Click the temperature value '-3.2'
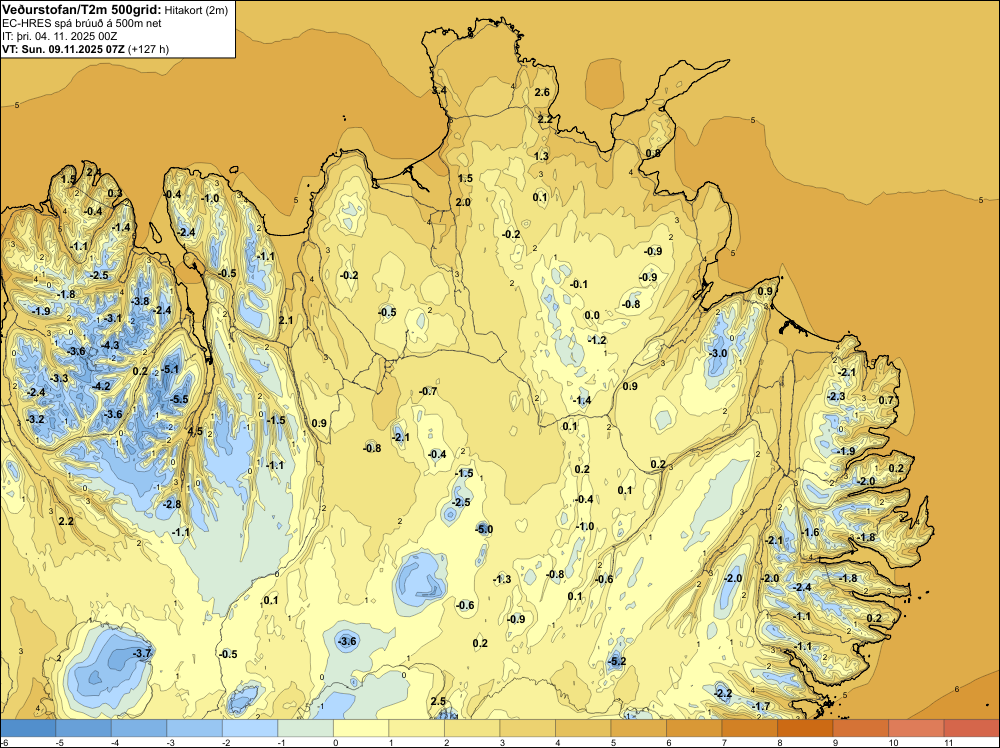Screen dimensions: 1000x748 [36, 419]
